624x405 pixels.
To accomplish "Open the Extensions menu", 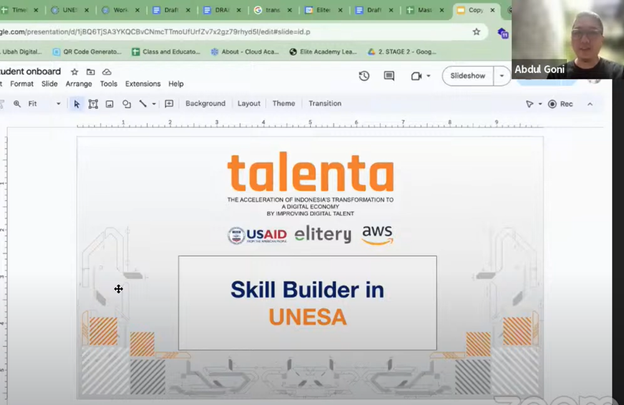I will point(143,84).
